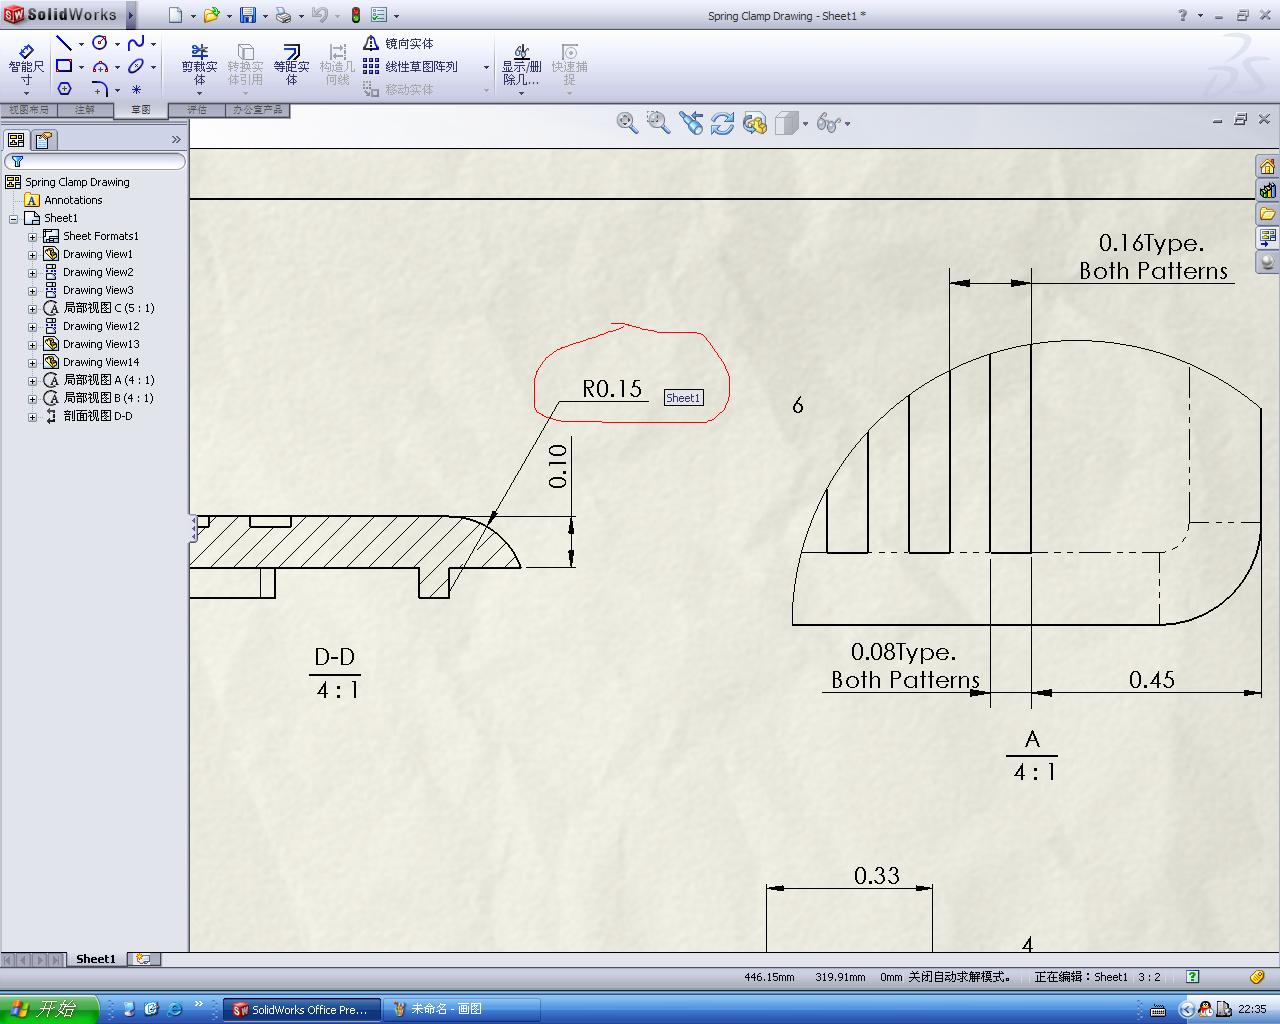Select the Sketch Fillet tool
Screen dimensions: 1280x1024
(100, 89)
